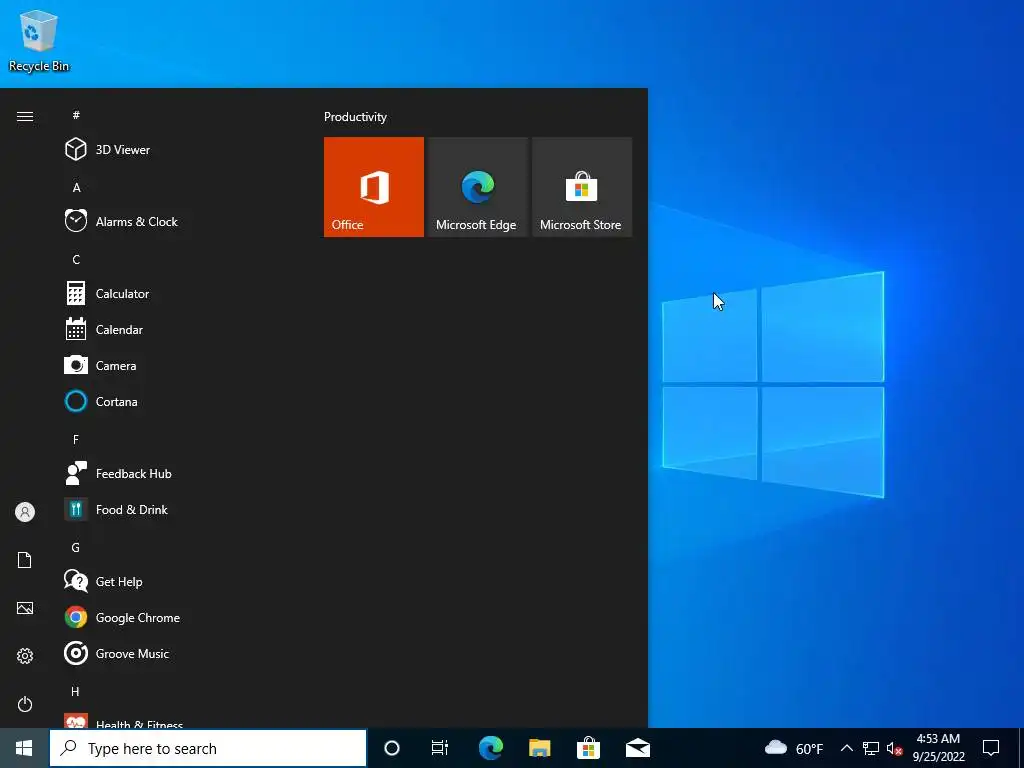Screen dimensions: 1024x768
Task: Click the taskbar search box
Action: click(x=208, y=748)
